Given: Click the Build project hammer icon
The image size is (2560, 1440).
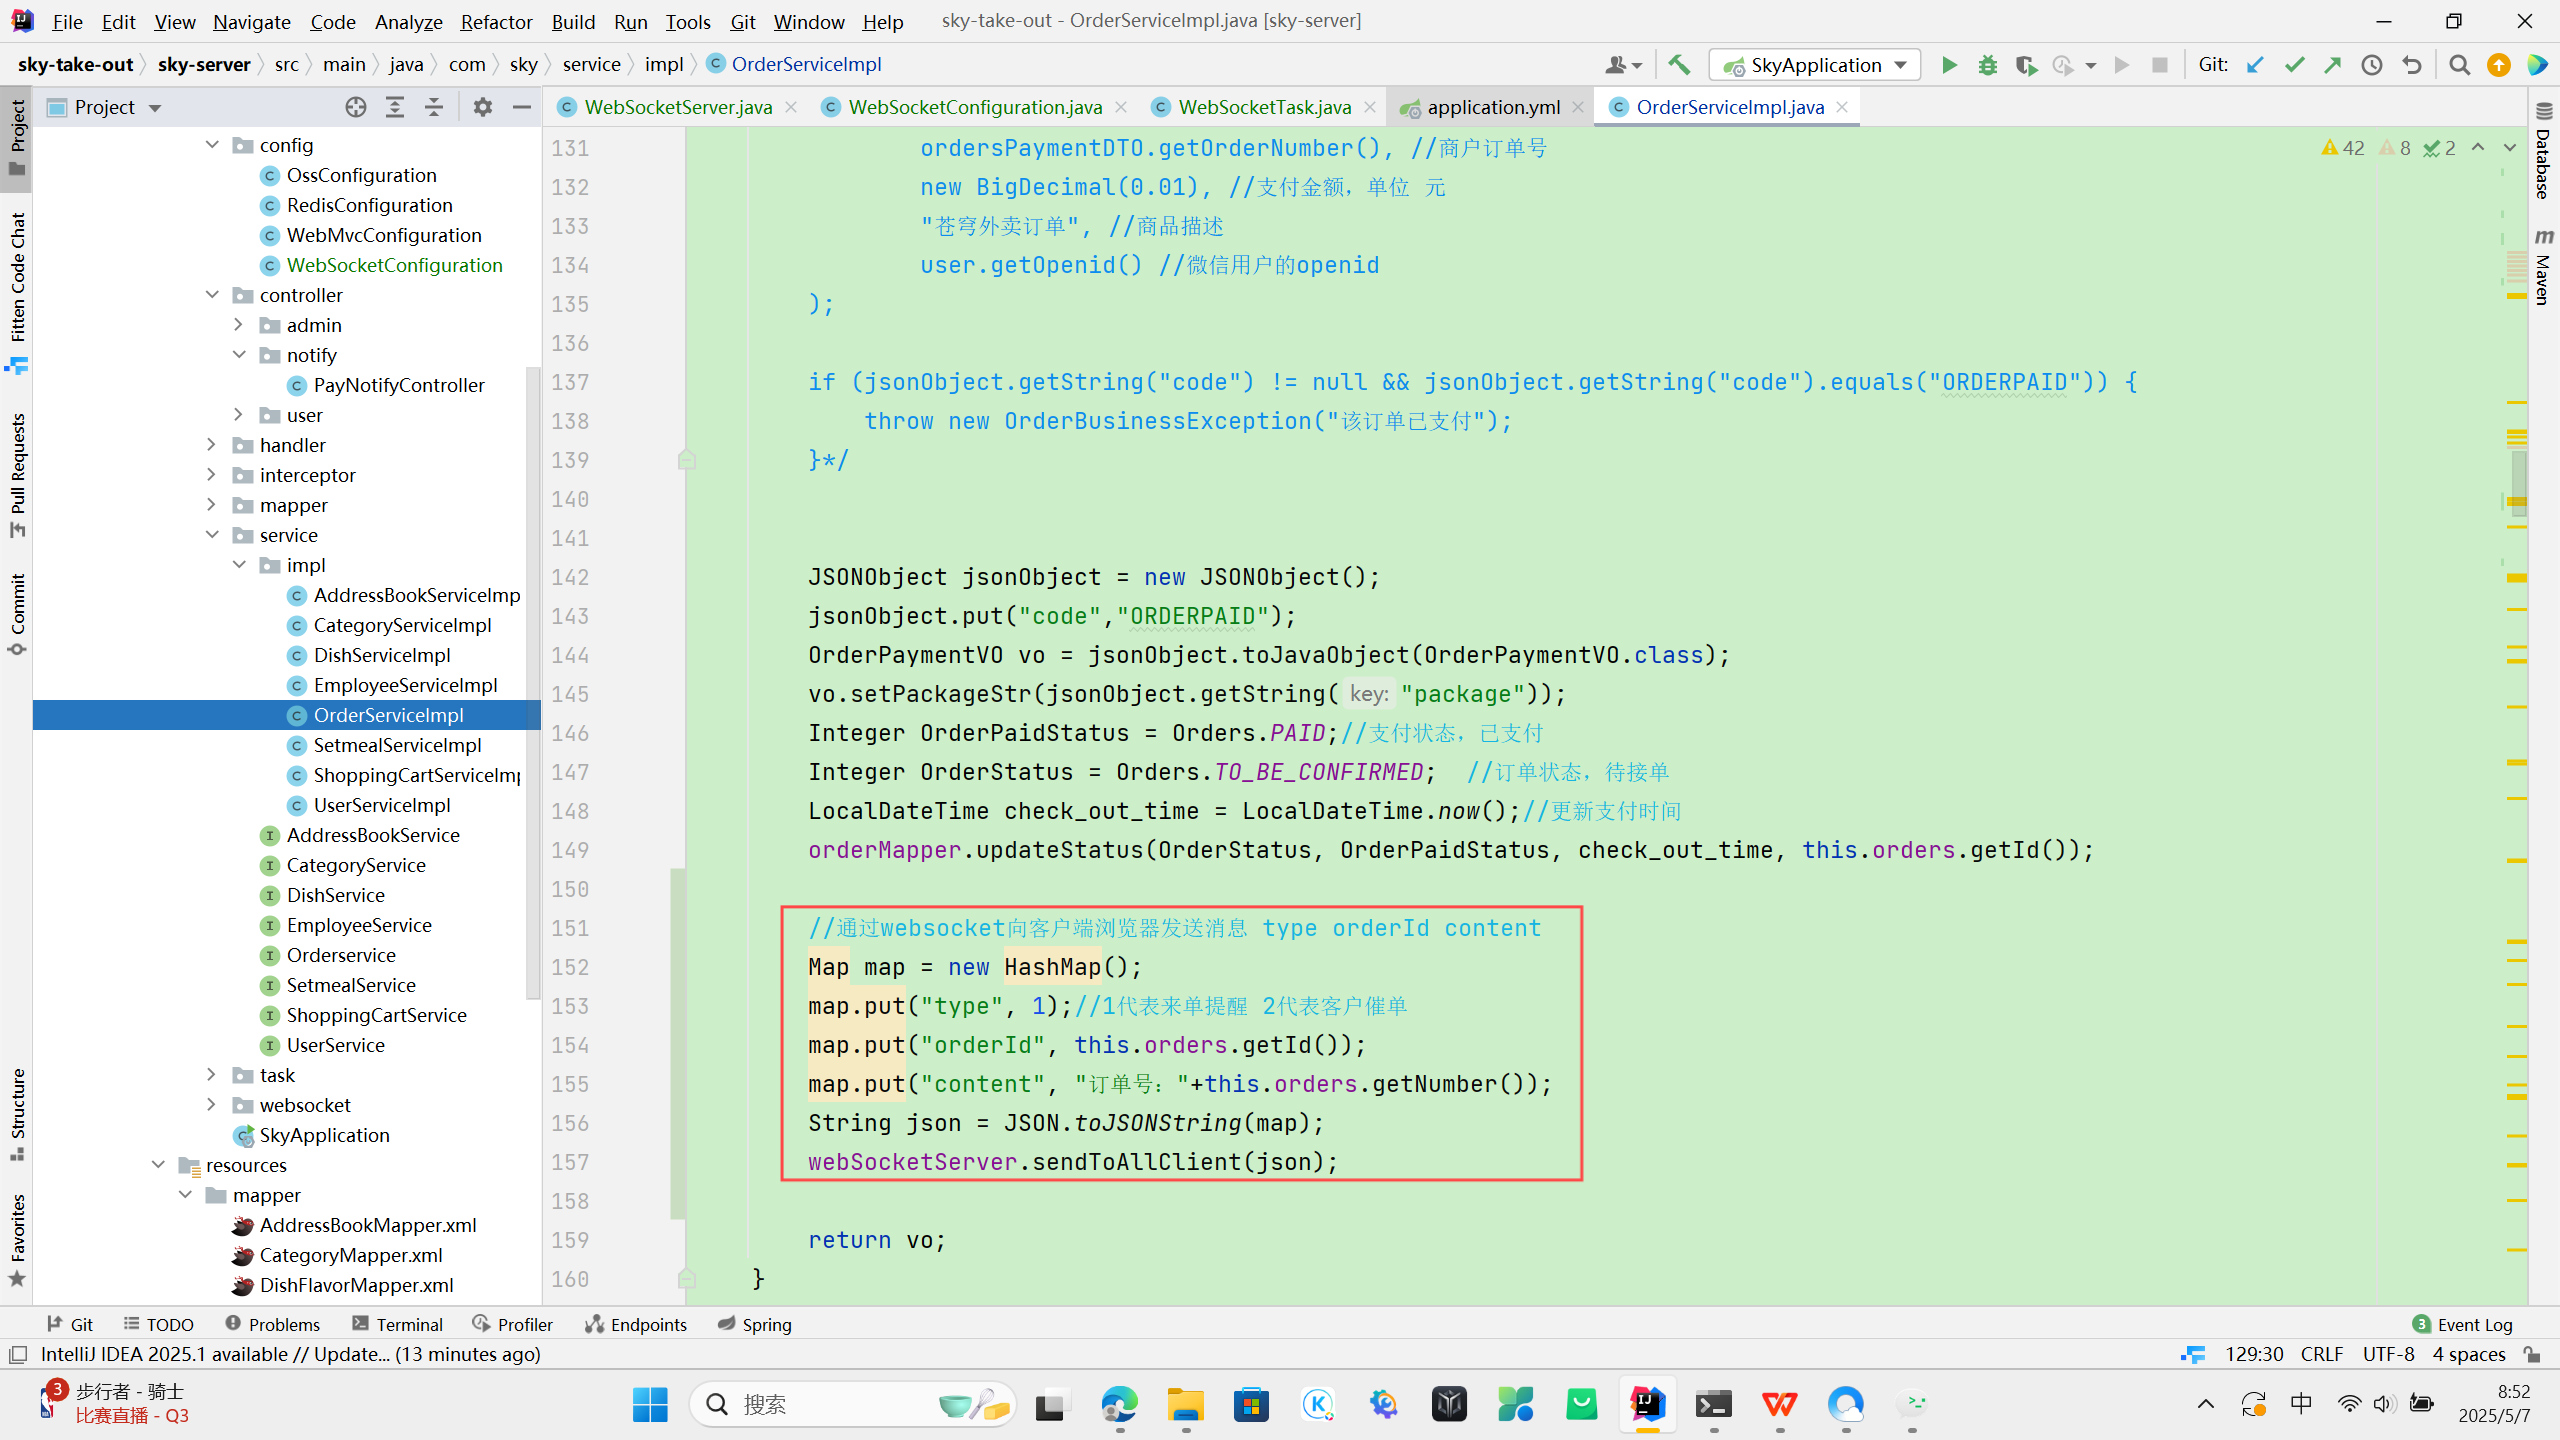Looking at the screenshot, I should coord(1679,65).
